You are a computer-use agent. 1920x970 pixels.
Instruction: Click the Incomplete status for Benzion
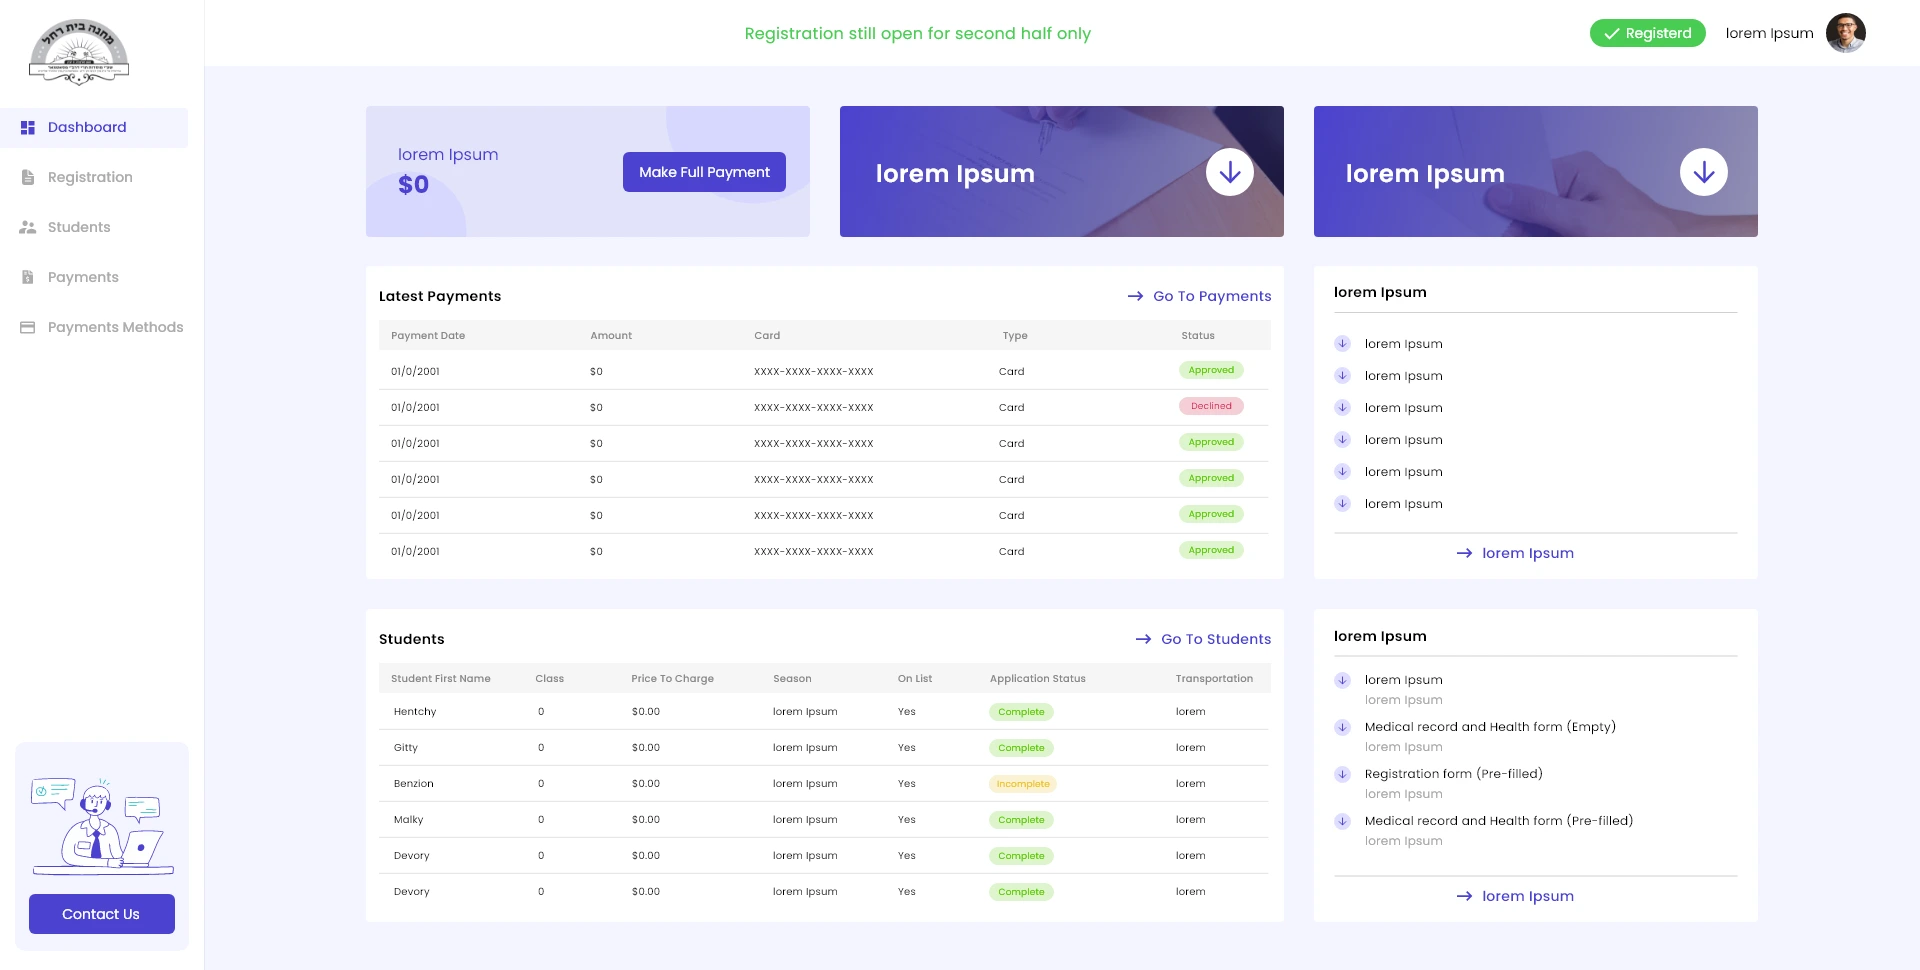click(1022, 784)
